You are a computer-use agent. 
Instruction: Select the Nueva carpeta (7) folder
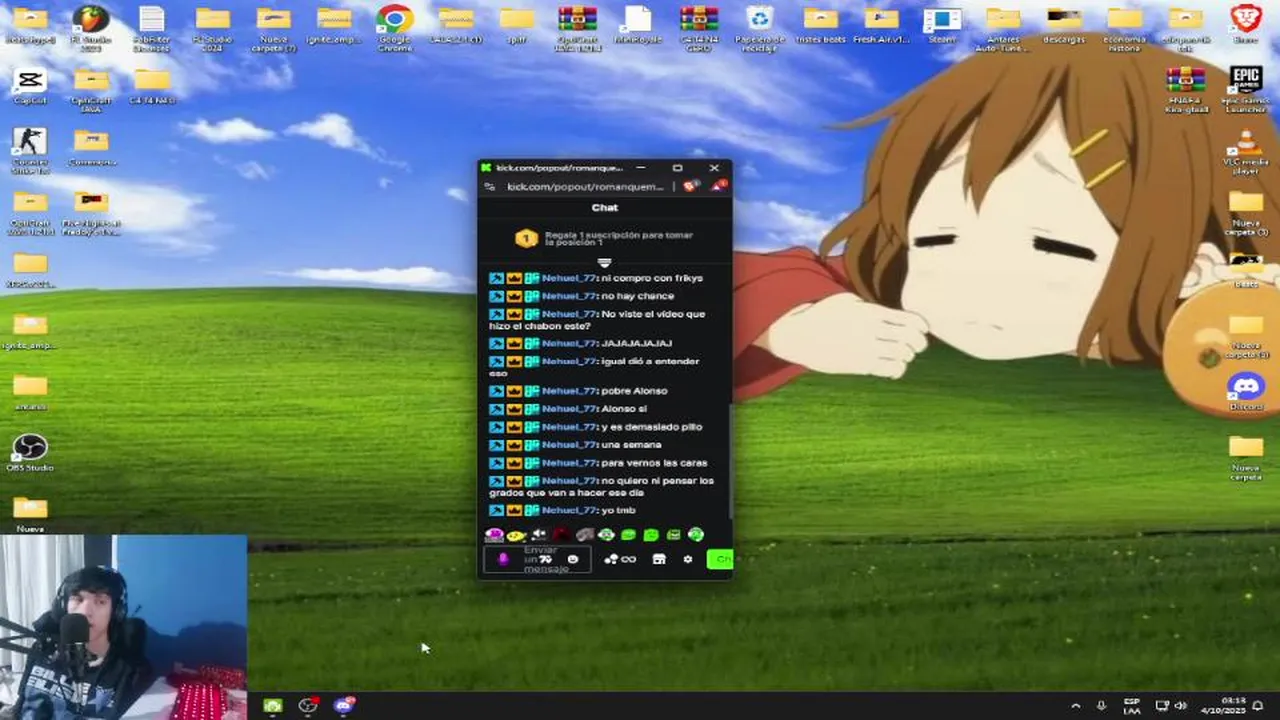273,26
